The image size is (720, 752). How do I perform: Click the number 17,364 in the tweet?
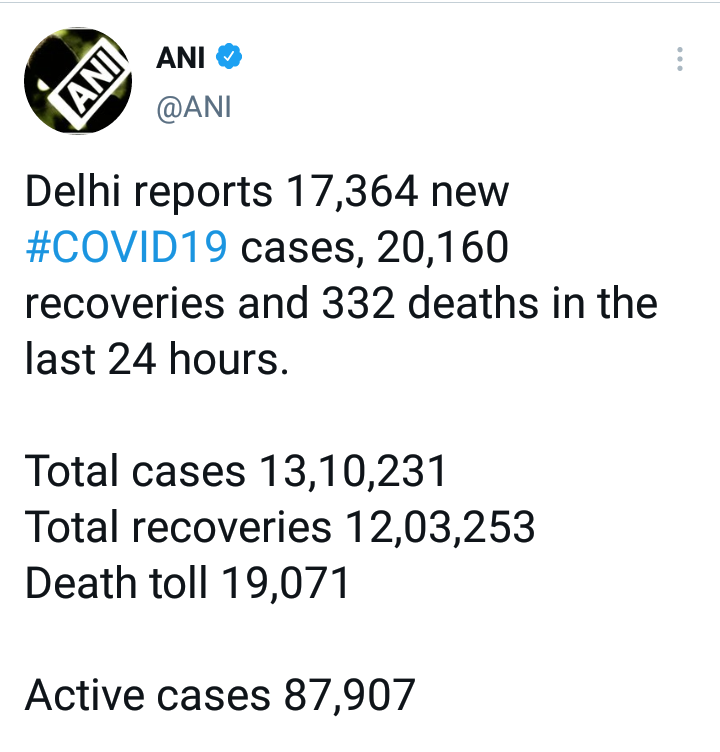351,192
